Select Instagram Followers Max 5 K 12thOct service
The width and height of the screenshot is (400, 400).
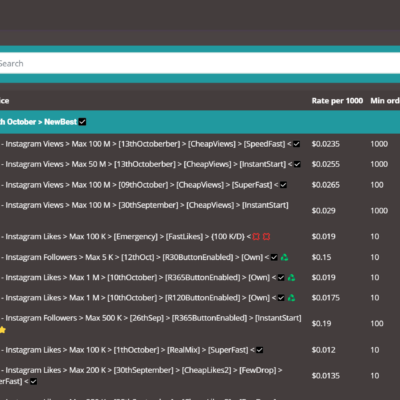click(x=144, y=257)
